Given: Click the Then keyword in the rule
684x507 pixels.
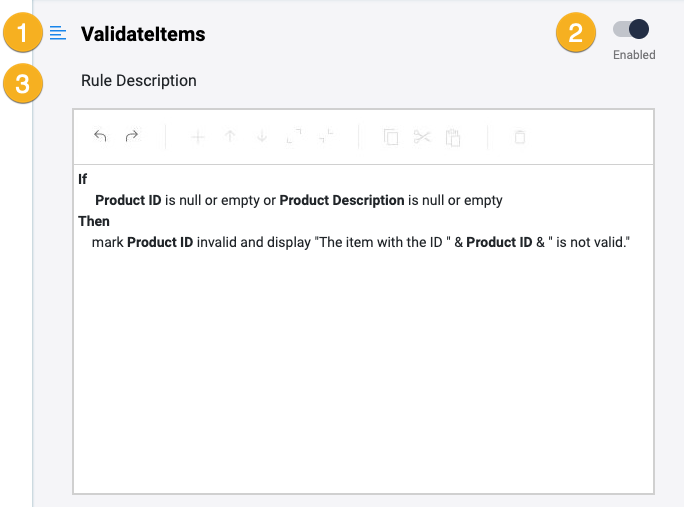Looking at the screenshot, I should (94, 221).
